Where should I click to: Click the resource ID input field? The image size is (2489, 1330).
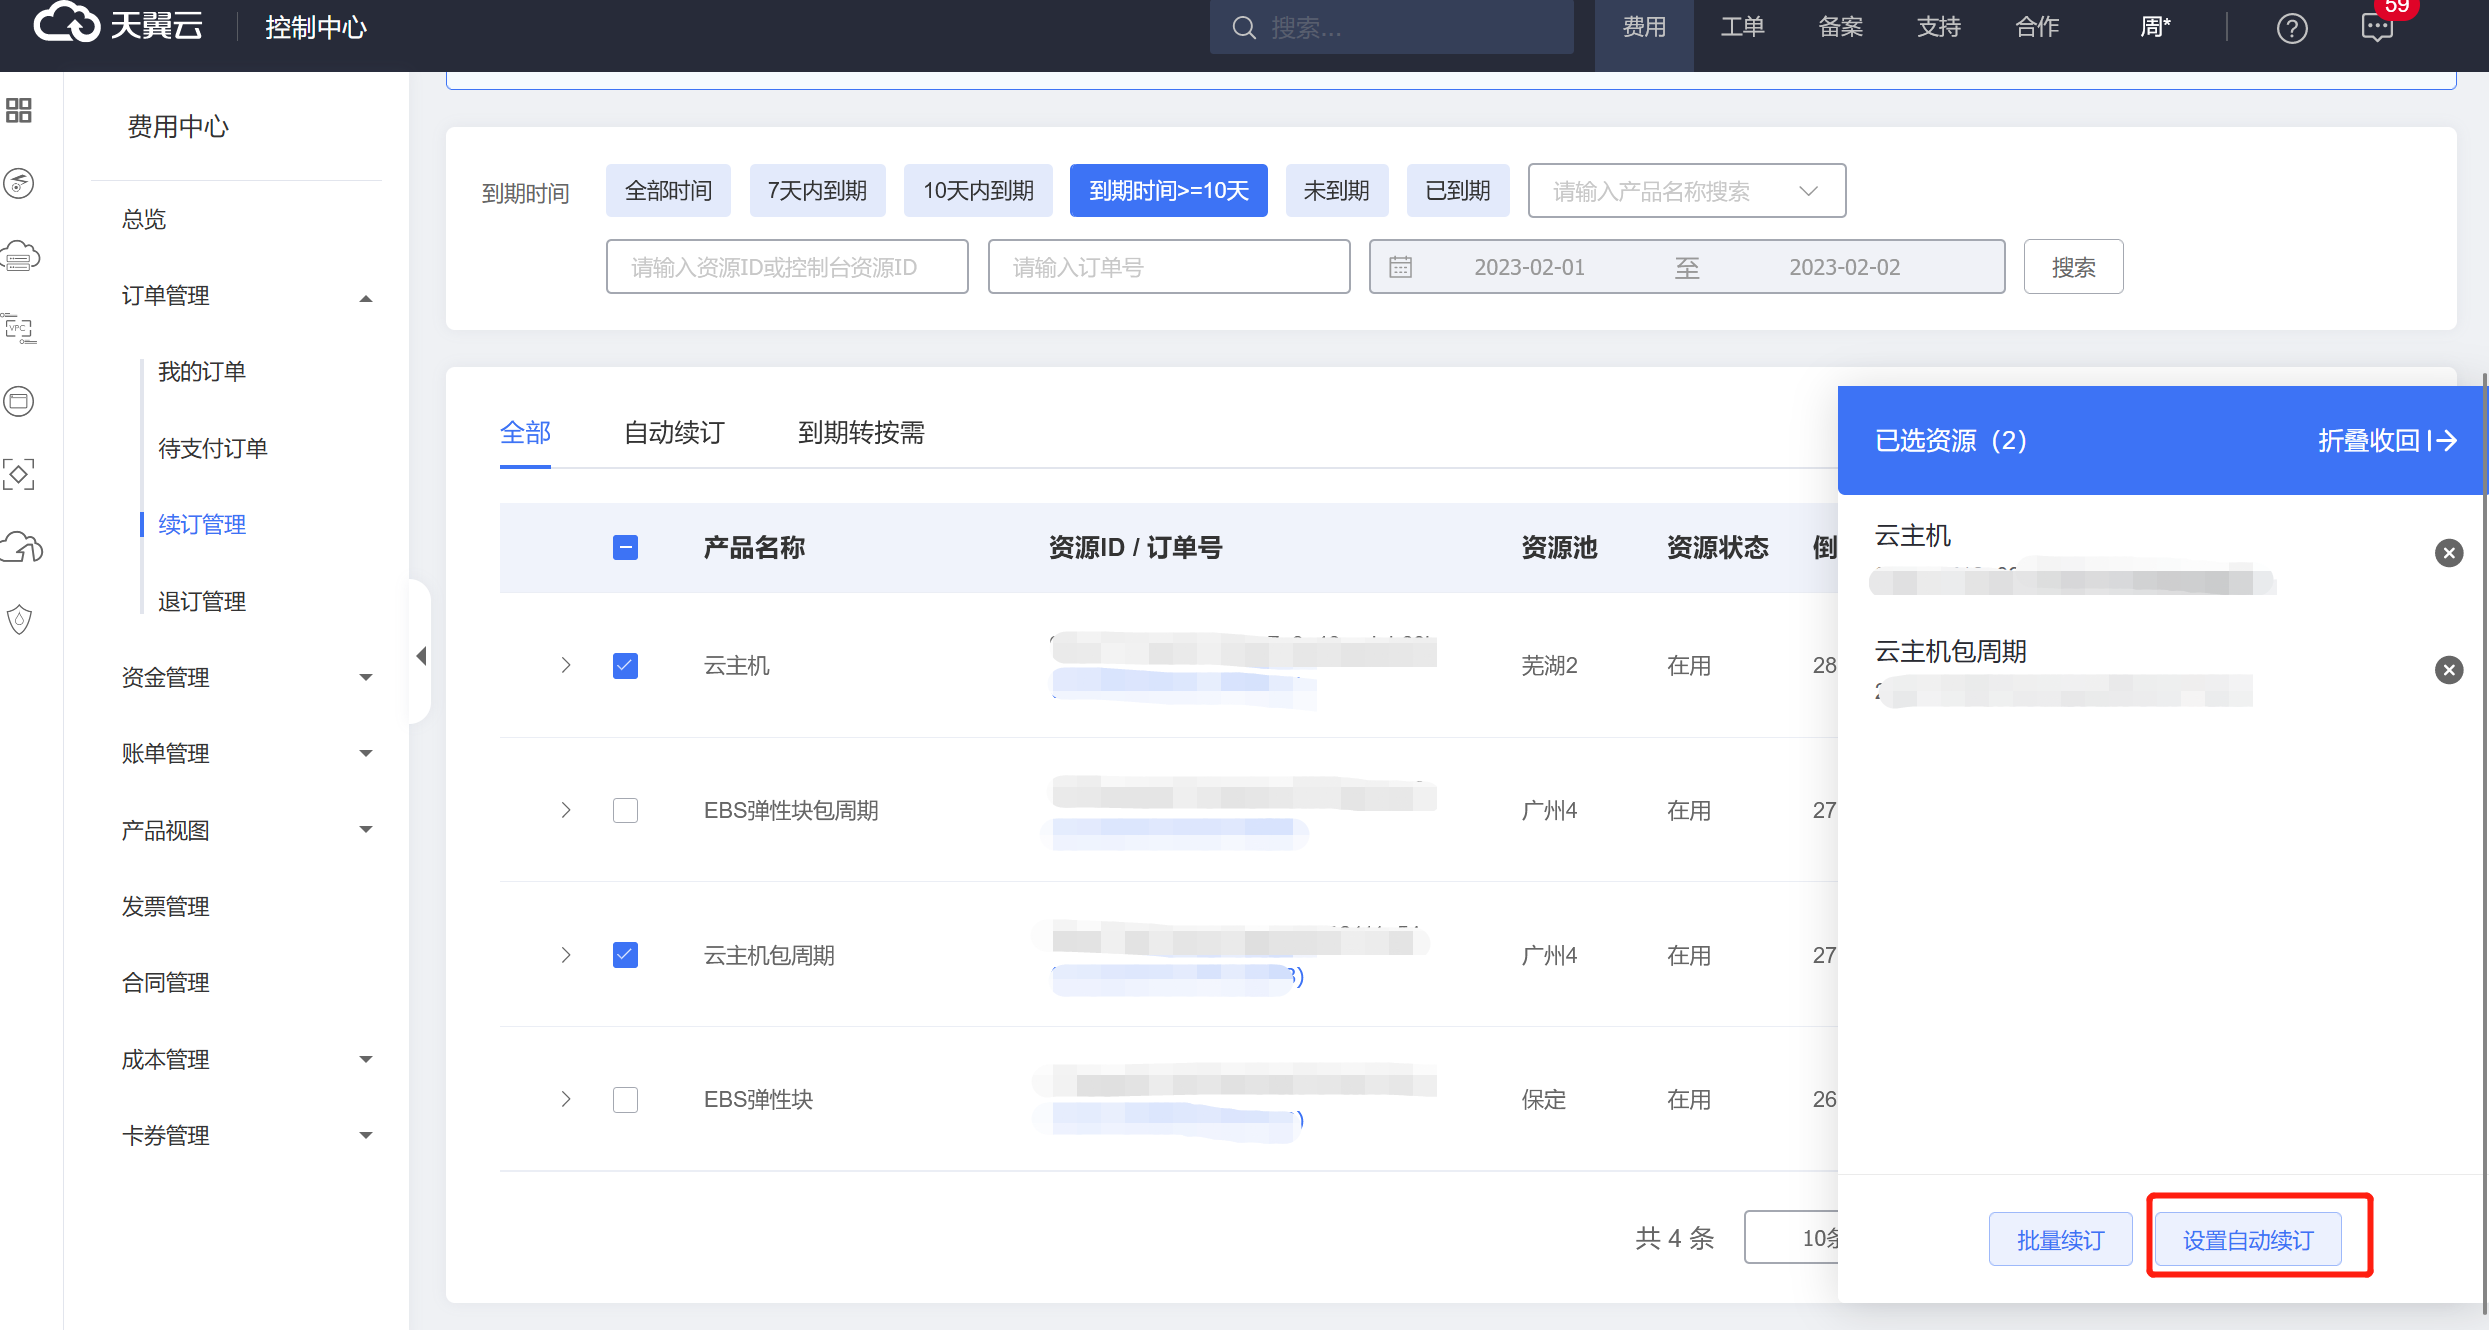786,267
